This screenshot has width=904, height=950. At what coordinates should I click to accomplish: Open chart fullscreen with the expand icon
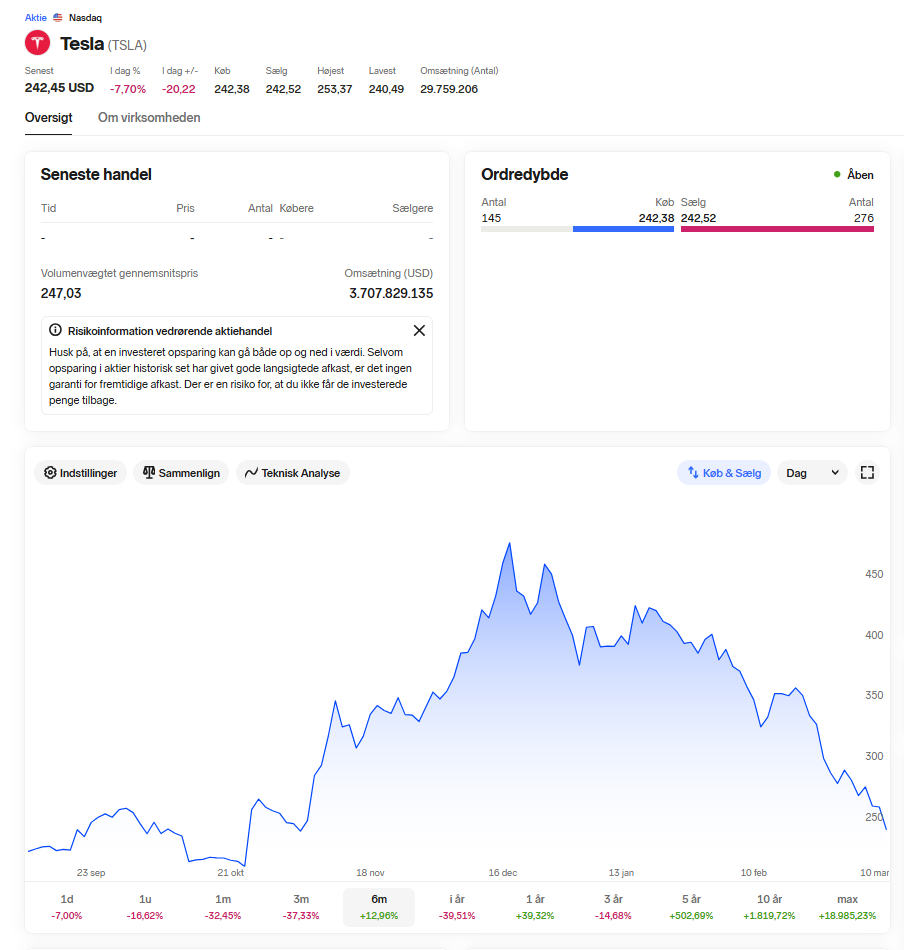(867, 473)
